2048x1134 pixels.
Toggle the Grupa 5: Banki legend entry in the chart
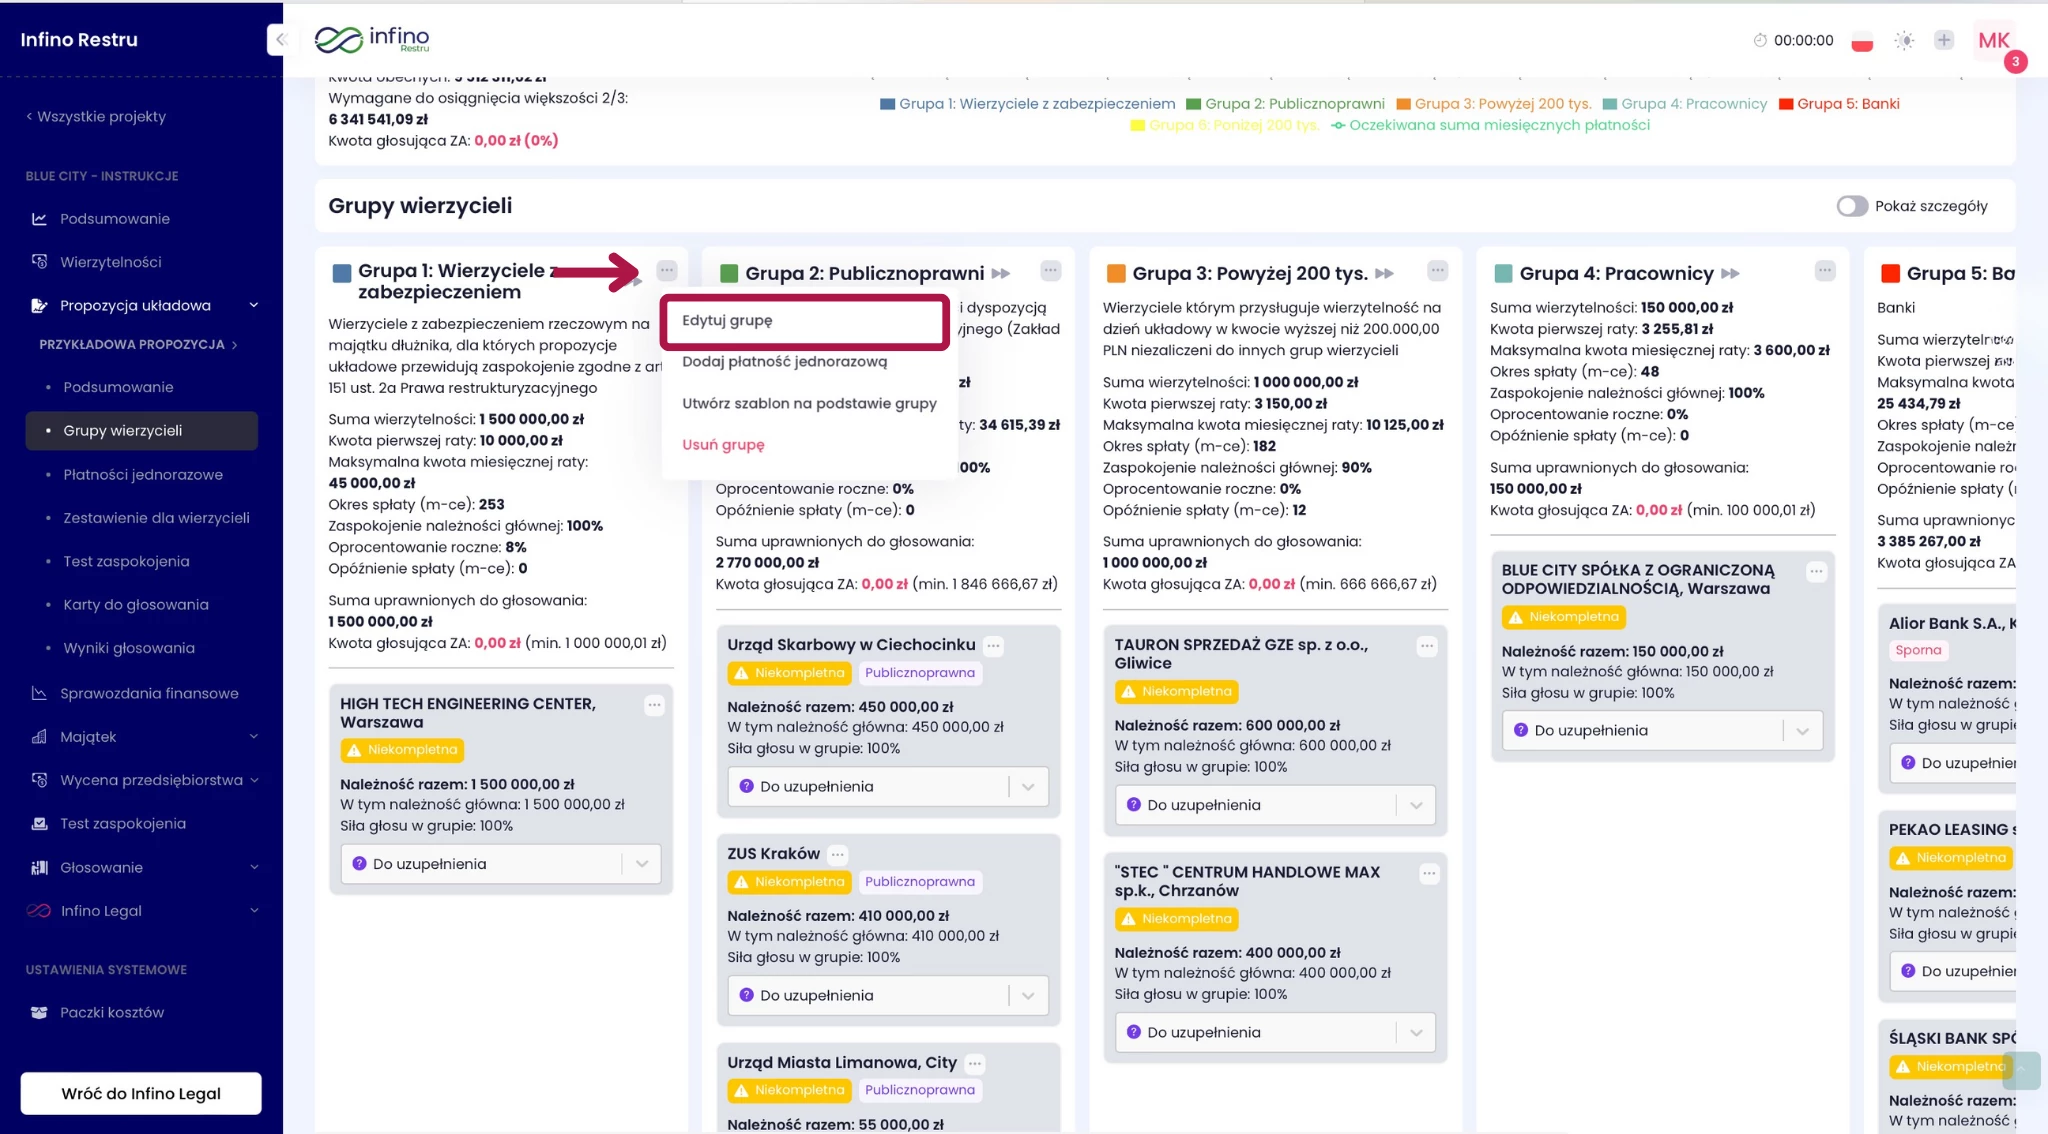(x=1838, y=104)
